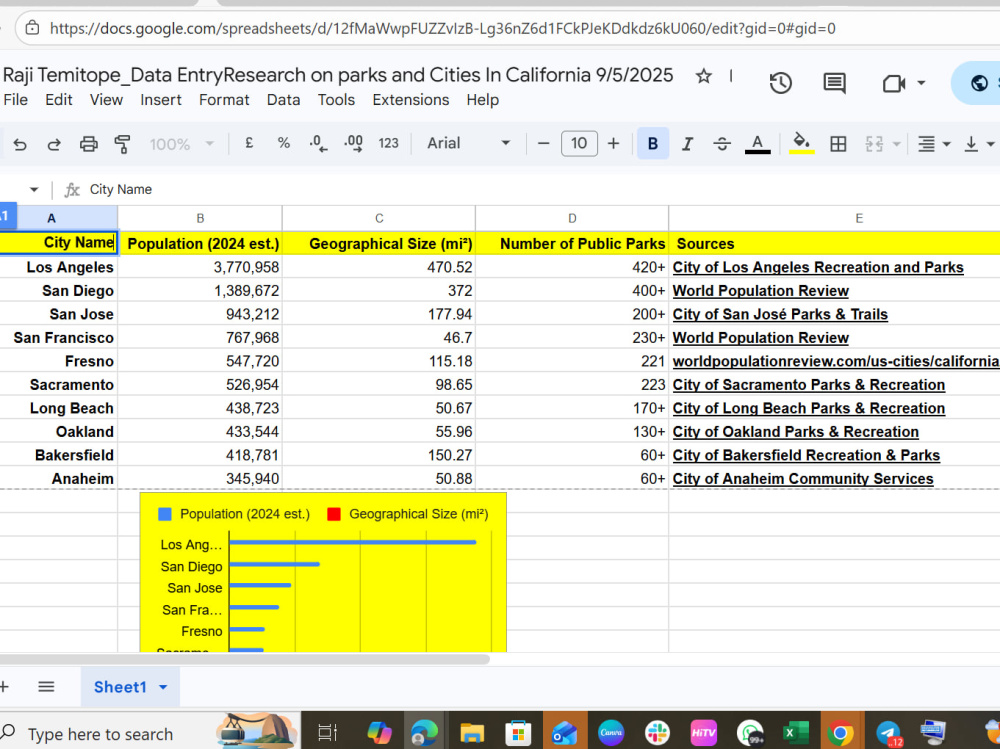Open City of San José Parks & Trails link
Viewport: 1000px width, 749px height.
pyautogui.click(x=780, y=315)
